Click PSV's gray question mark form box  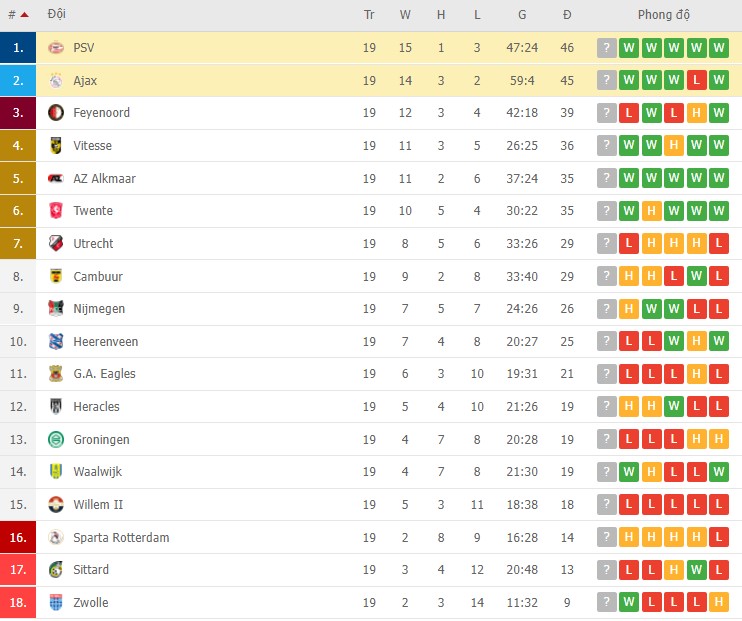(x=607, y=48)
